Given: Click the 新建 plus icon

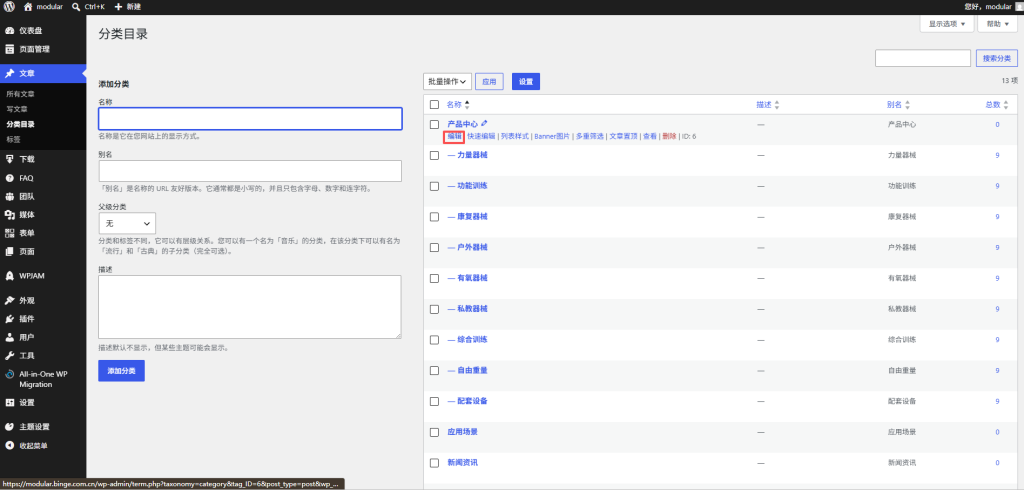Looking at the screenshot, I should [118, 7].
